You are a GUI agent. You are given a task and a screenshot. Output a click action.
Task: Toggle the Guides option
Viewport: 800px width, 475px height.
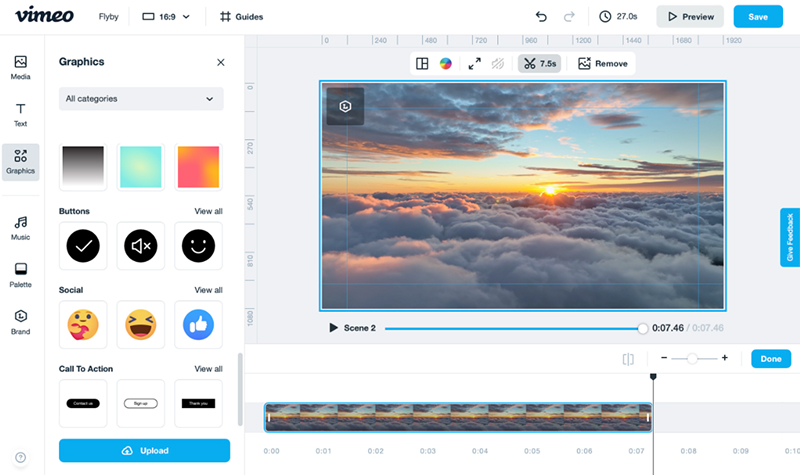click(244, 17)
